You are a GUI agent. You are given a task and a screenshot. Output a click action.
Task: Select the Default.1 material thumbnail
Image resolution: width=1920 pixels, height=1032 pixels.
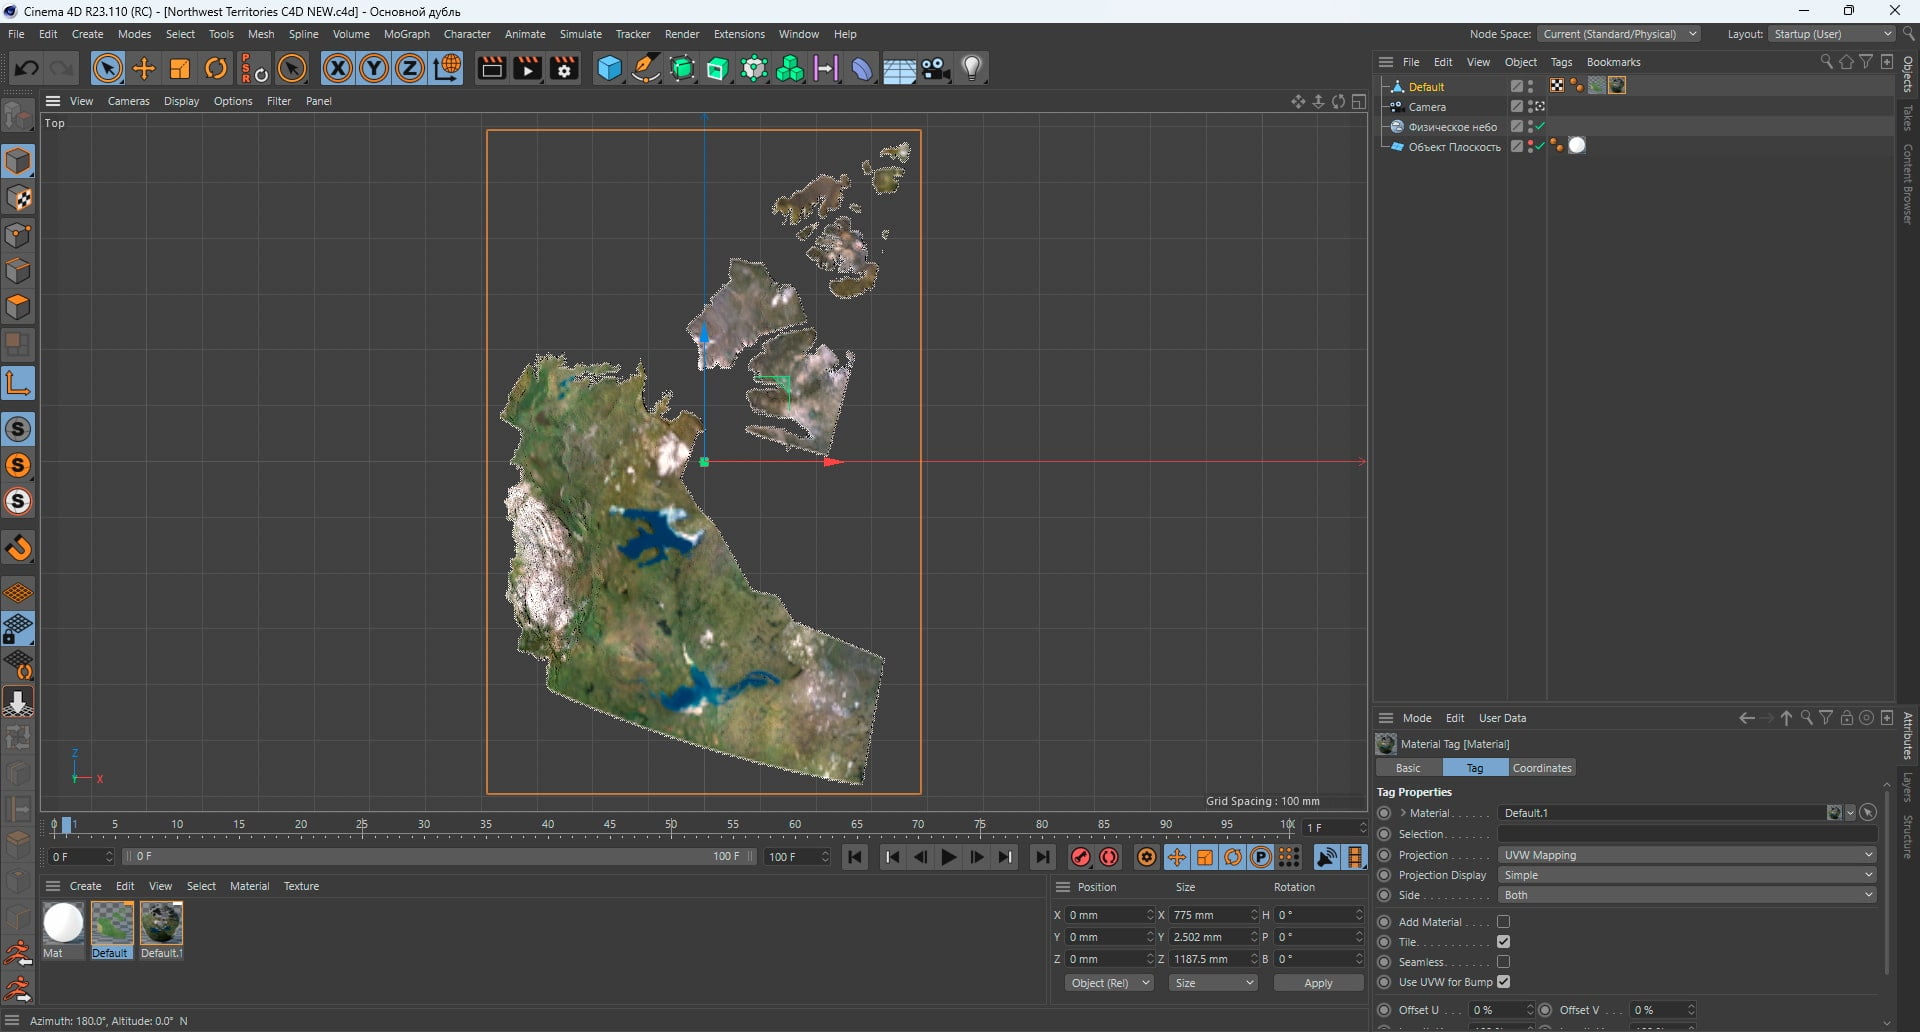161,924
